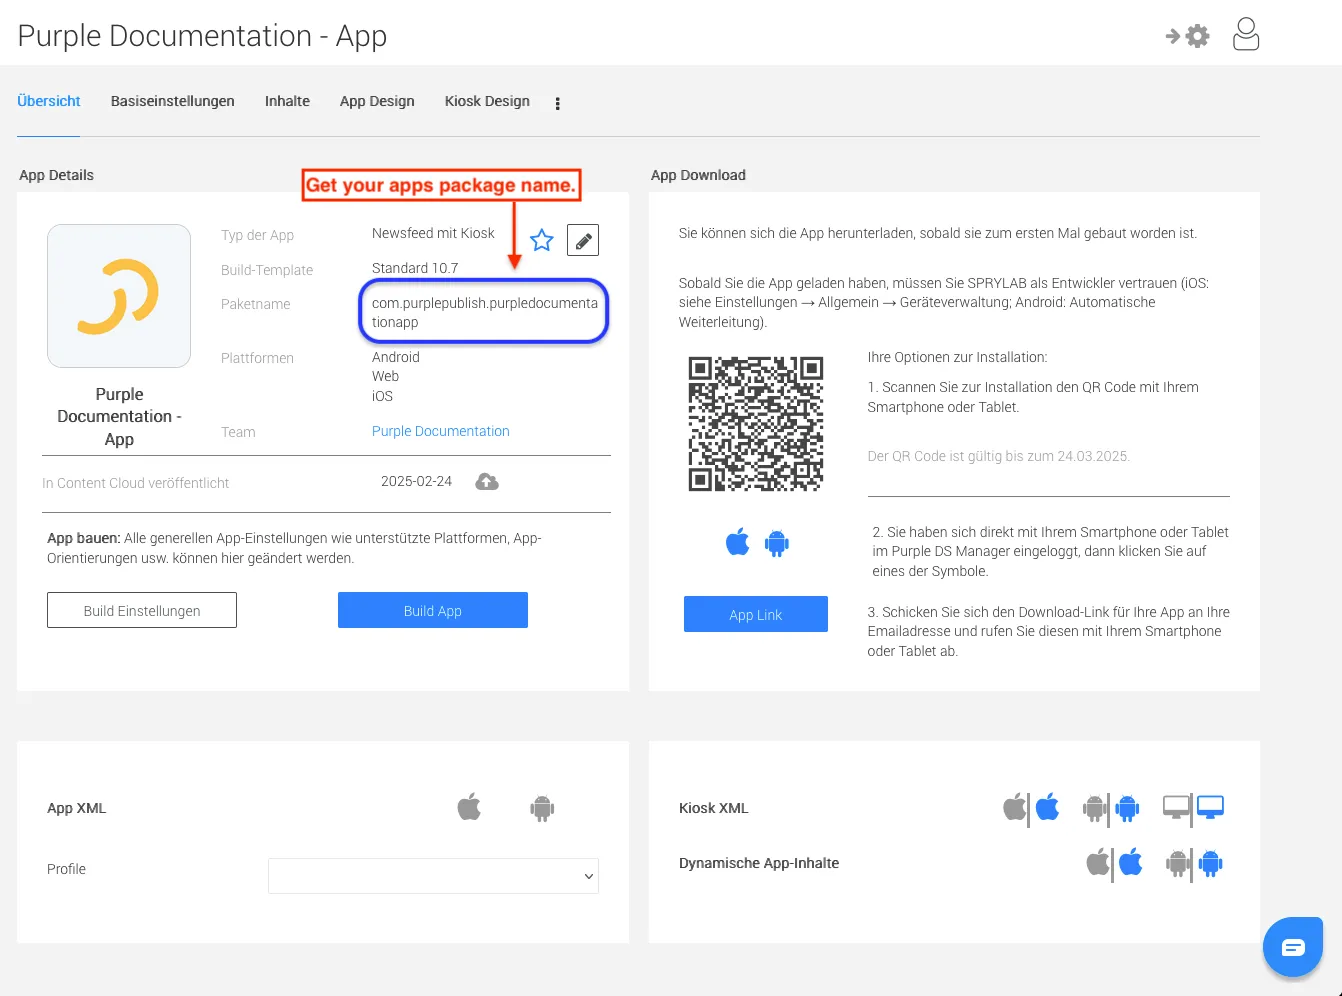Open the three-dot tab overflow menu
This screenshot has height=996, width=1342.
(557, 103)
